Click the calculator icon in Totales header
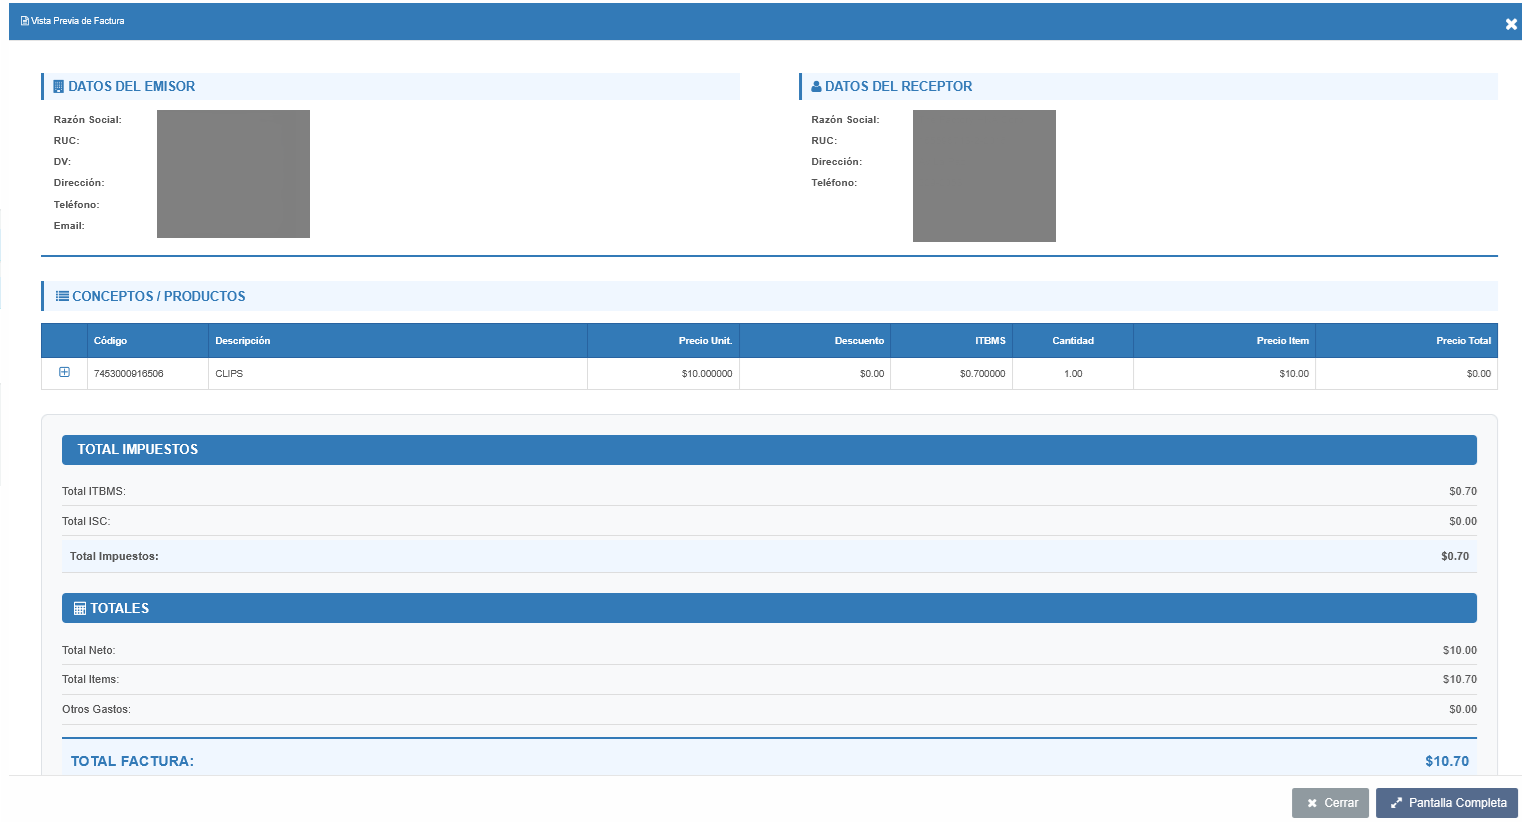 tap(80, 609)
